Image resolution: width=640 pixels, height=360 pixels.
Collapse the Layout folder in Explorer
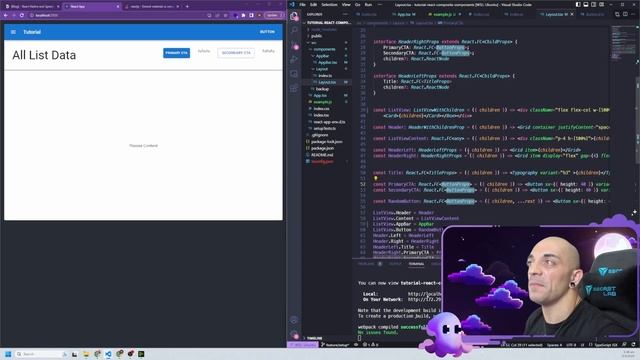click(322, 69)
